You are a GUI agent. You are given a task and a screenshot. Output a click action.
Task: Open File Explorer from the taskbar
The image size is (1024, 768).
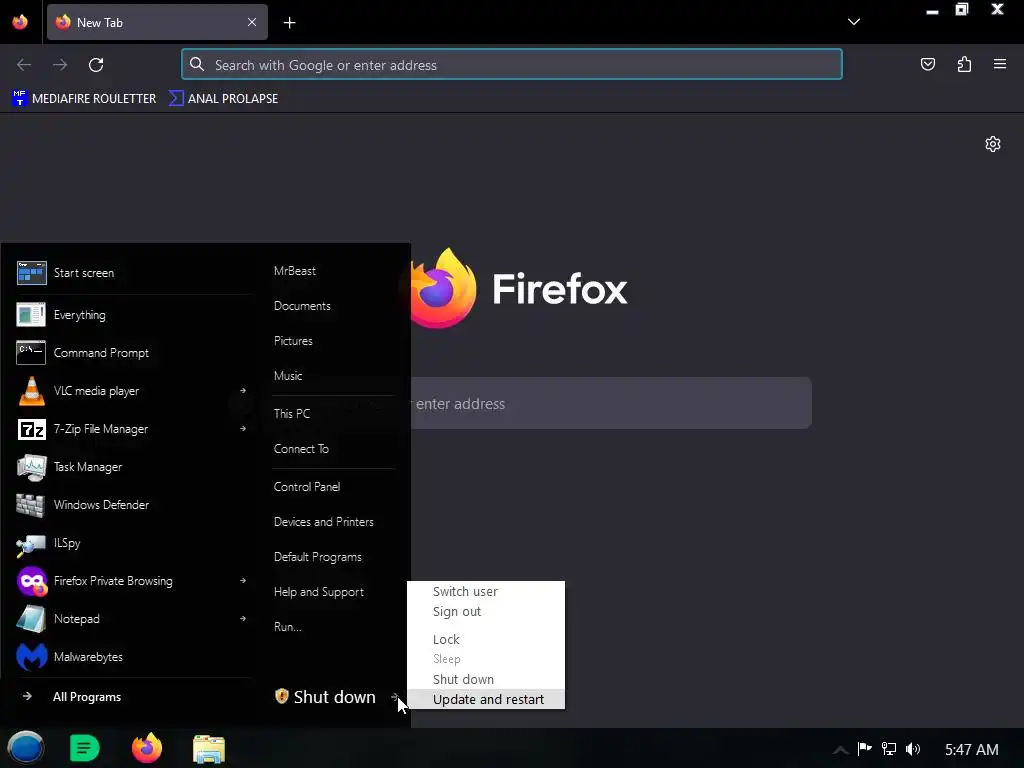(209, 748)
